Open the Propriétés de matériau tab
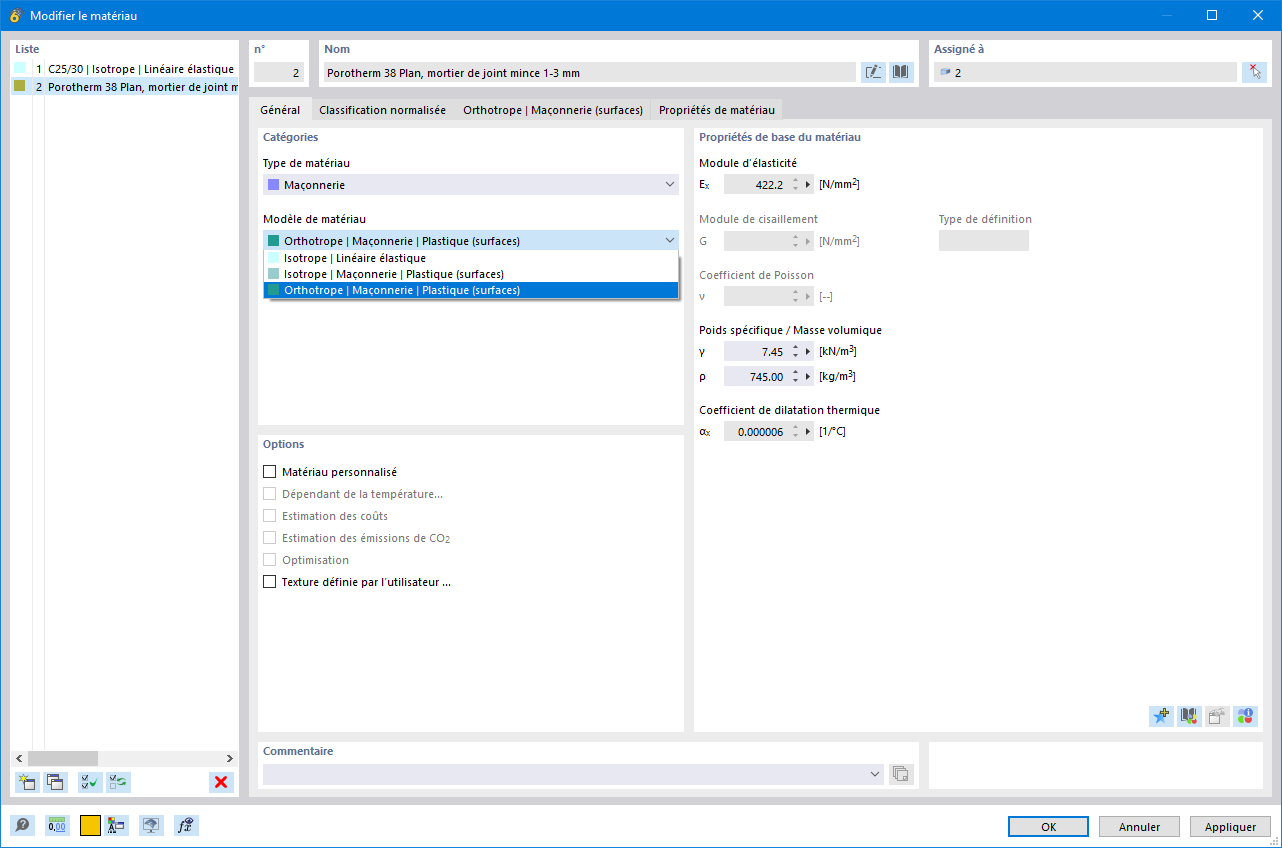 click(717, 110)
